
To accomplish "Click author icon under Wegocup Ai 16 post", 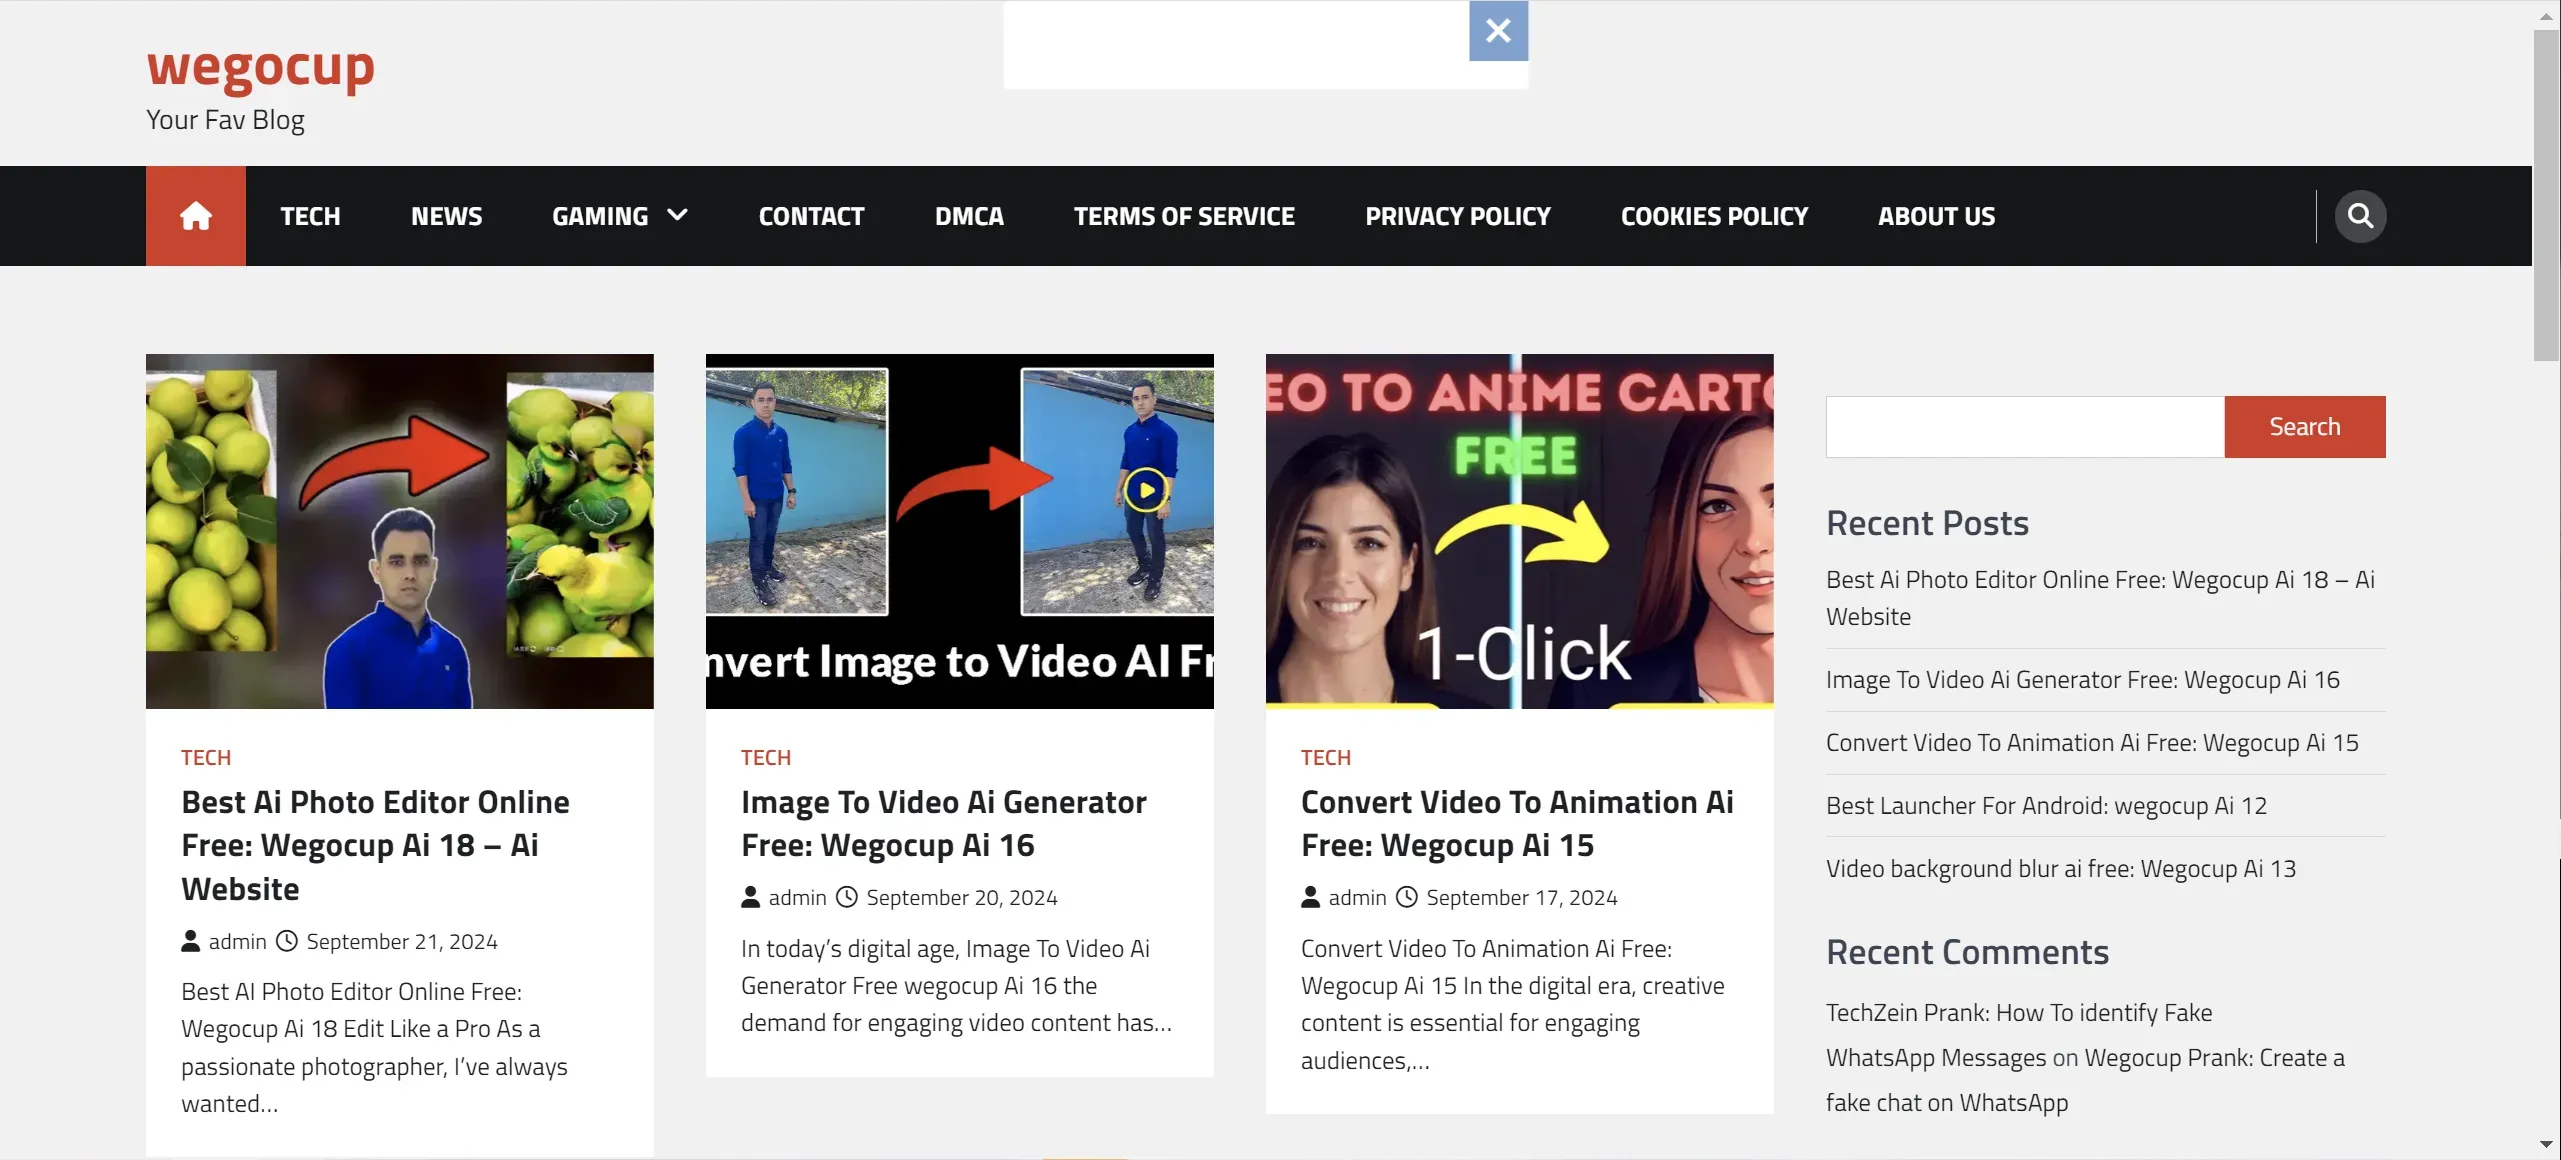I will (750, 897).
